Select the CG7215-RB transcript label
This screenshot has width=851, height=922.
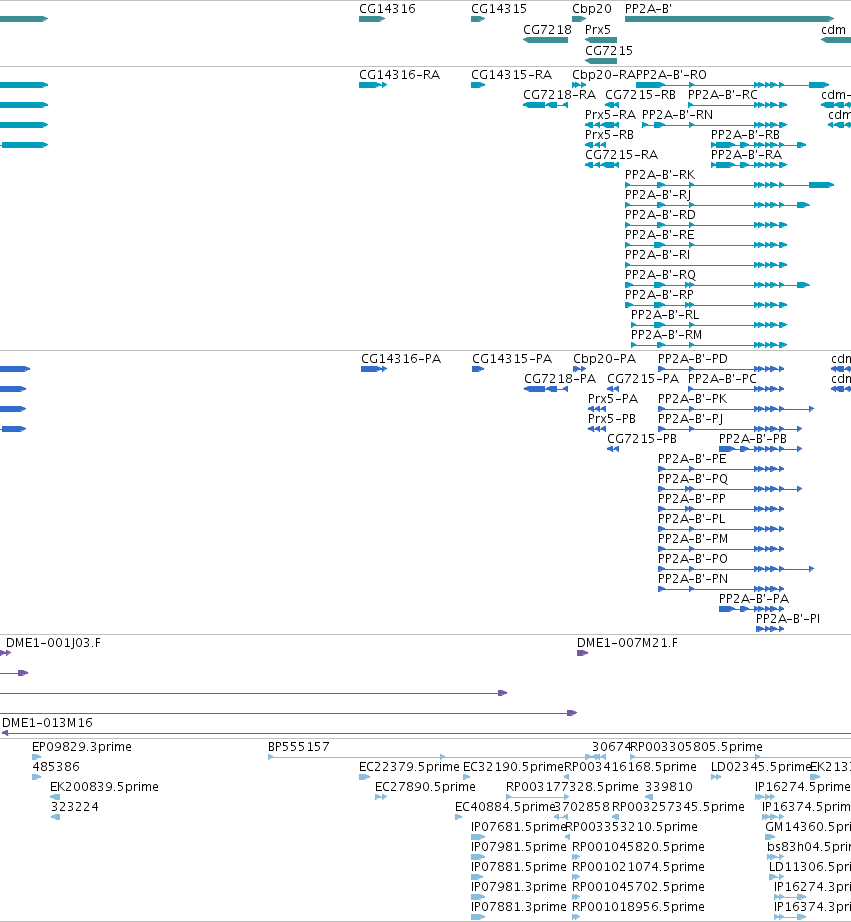640,95
